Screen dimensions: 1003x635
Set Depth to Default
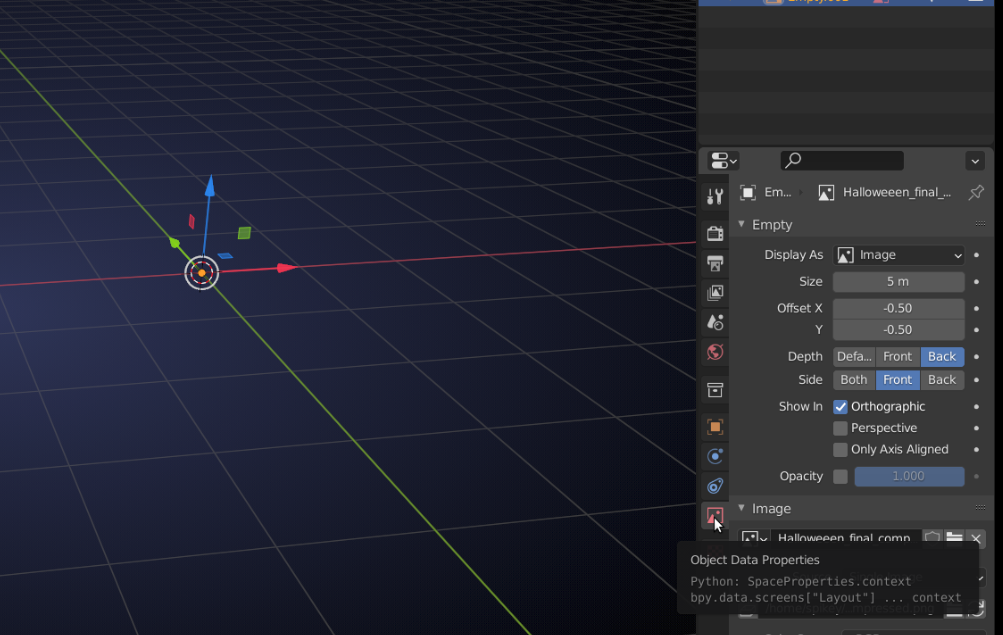[x=854, y=357]
